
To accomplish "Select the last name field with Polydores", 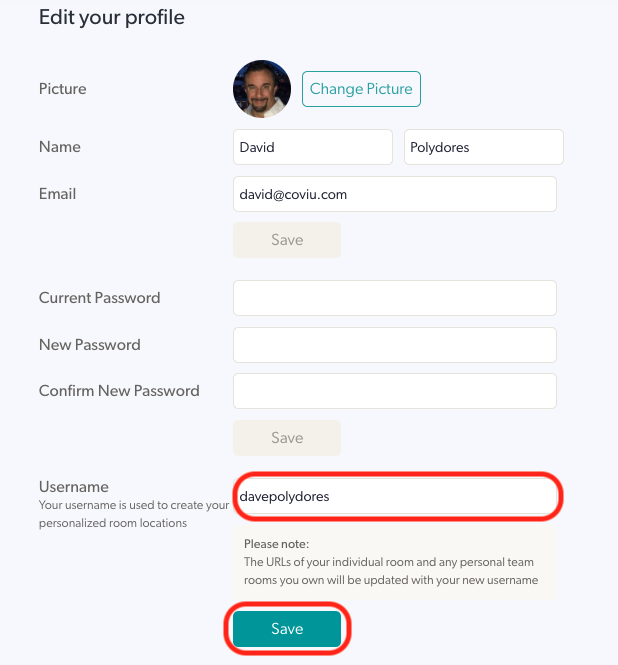I will point(484,147).
